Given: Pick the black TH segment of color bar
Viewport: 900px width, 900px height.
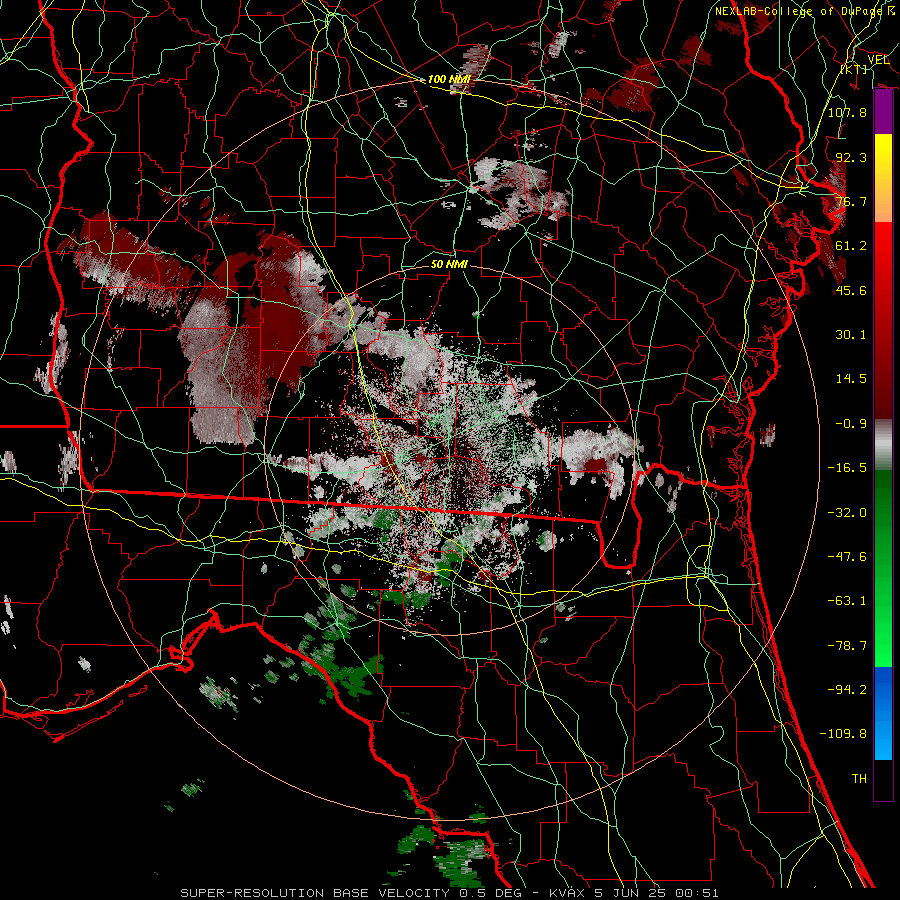Looking at the screenshot, I should pos(883,779).
